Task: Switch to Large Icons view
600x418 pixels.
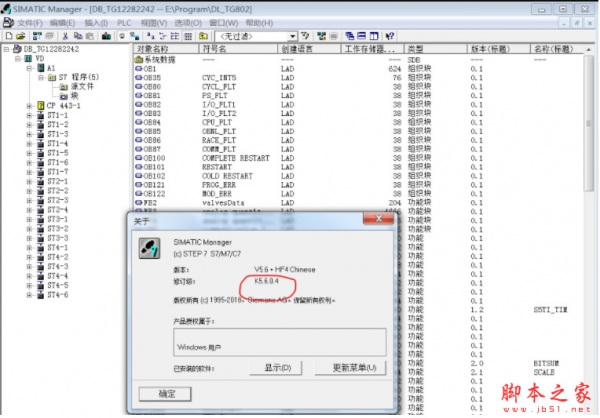Action: [151, 36]
